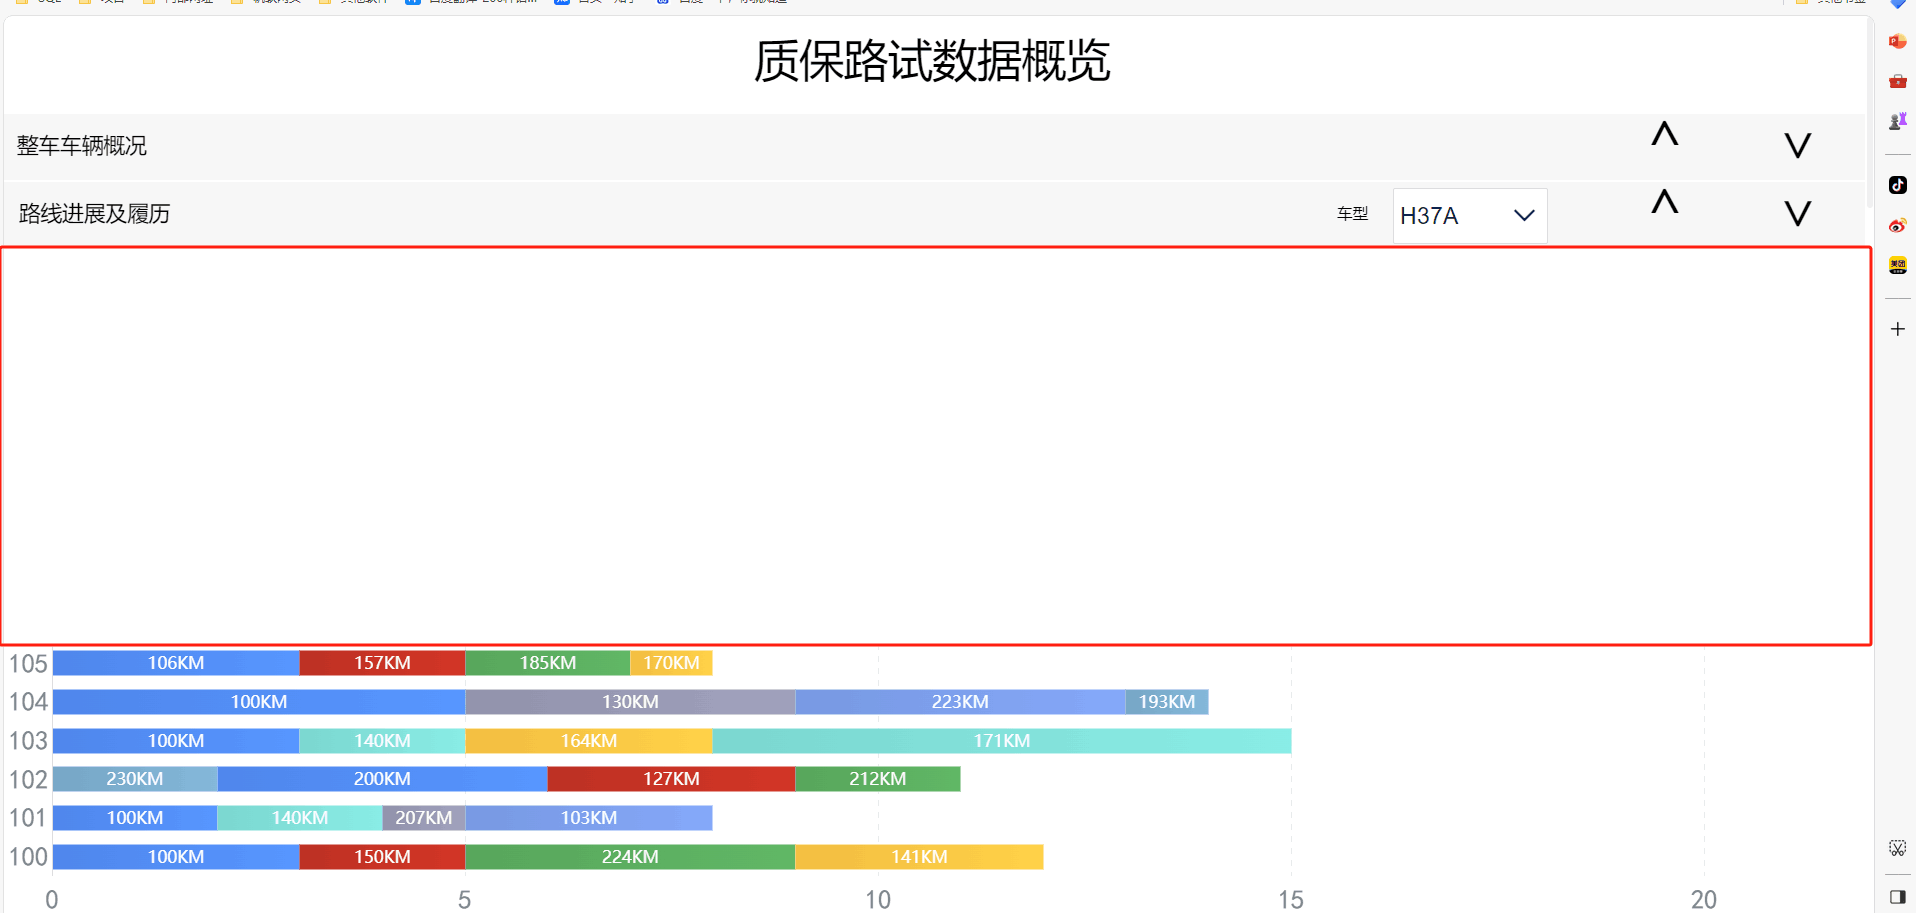Screen dimensions: 1916x913
Task: Click the 230KM bar in row 102
Action: pyautogui.click(x=135, y=779)
